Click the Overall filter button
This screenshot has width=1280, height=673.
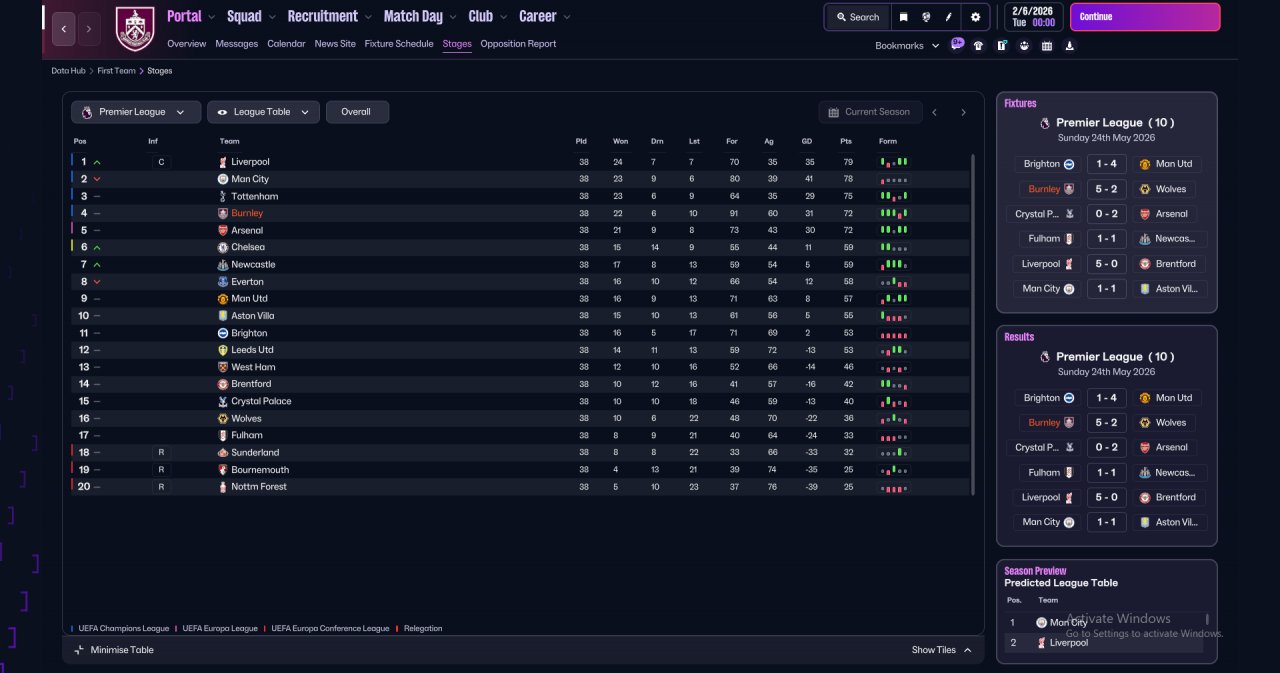pyautogui.click(x=357, y=112)
